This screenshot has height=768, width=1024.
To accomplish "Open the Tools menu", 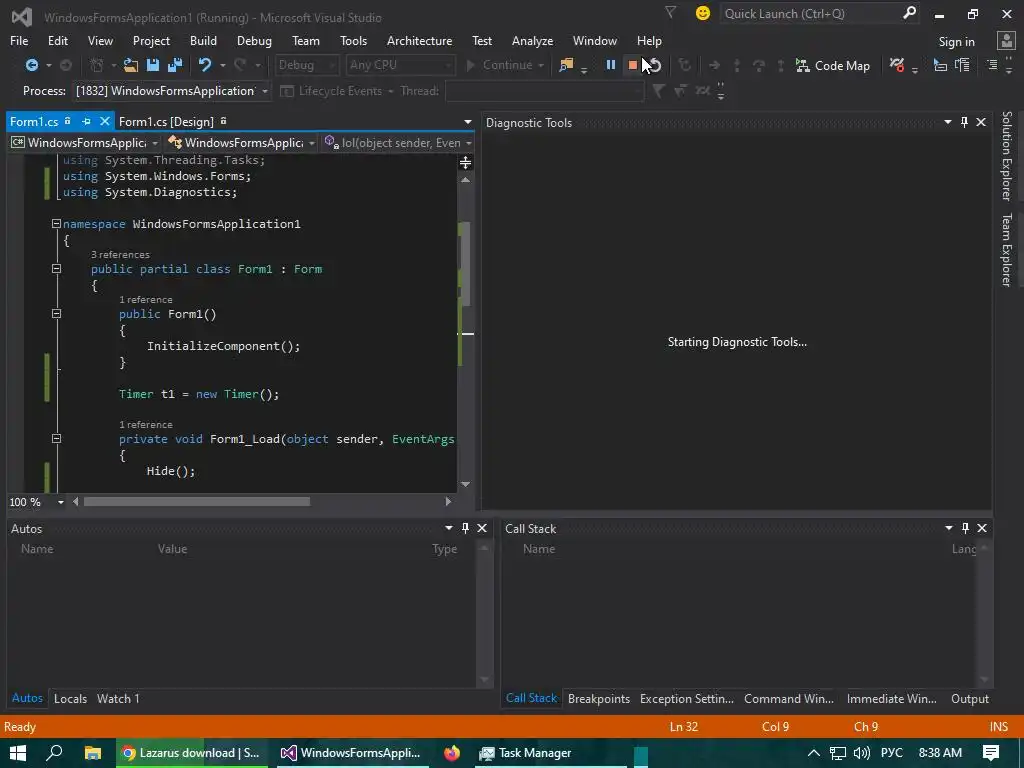I will click(353, 40).
